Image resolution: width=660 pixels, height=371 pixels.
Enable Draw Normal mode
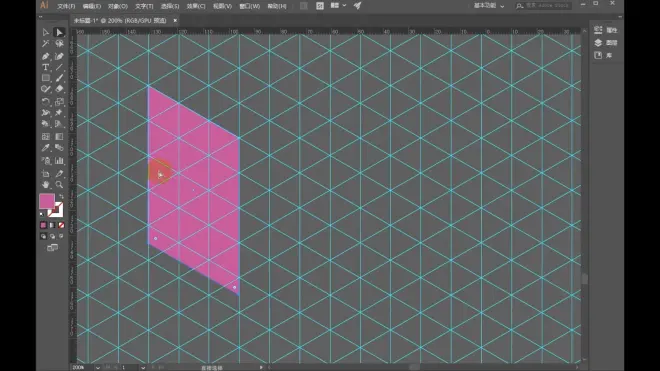click(43, 236)
